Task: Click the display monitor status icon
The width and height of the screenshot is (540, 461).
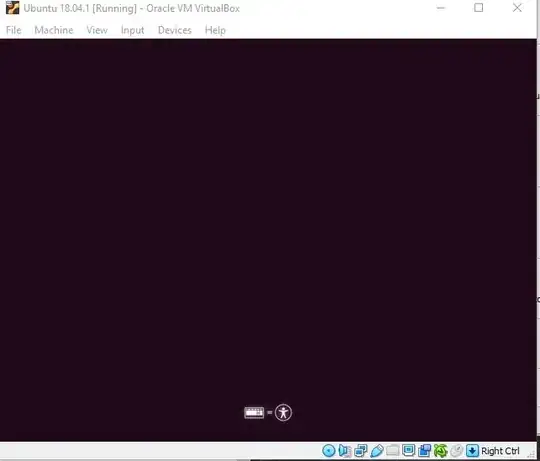Action: point(408,450)
